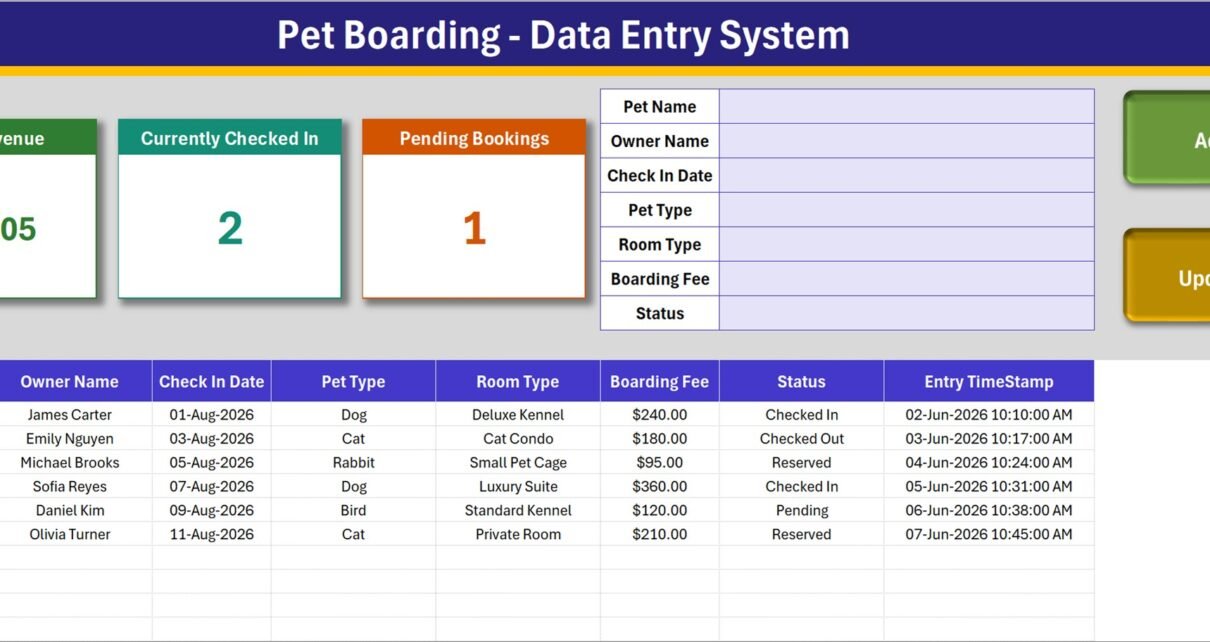Click the Boarding Fee column header
This screenshot has width=1210, height=642.
[x=660, y=381]
